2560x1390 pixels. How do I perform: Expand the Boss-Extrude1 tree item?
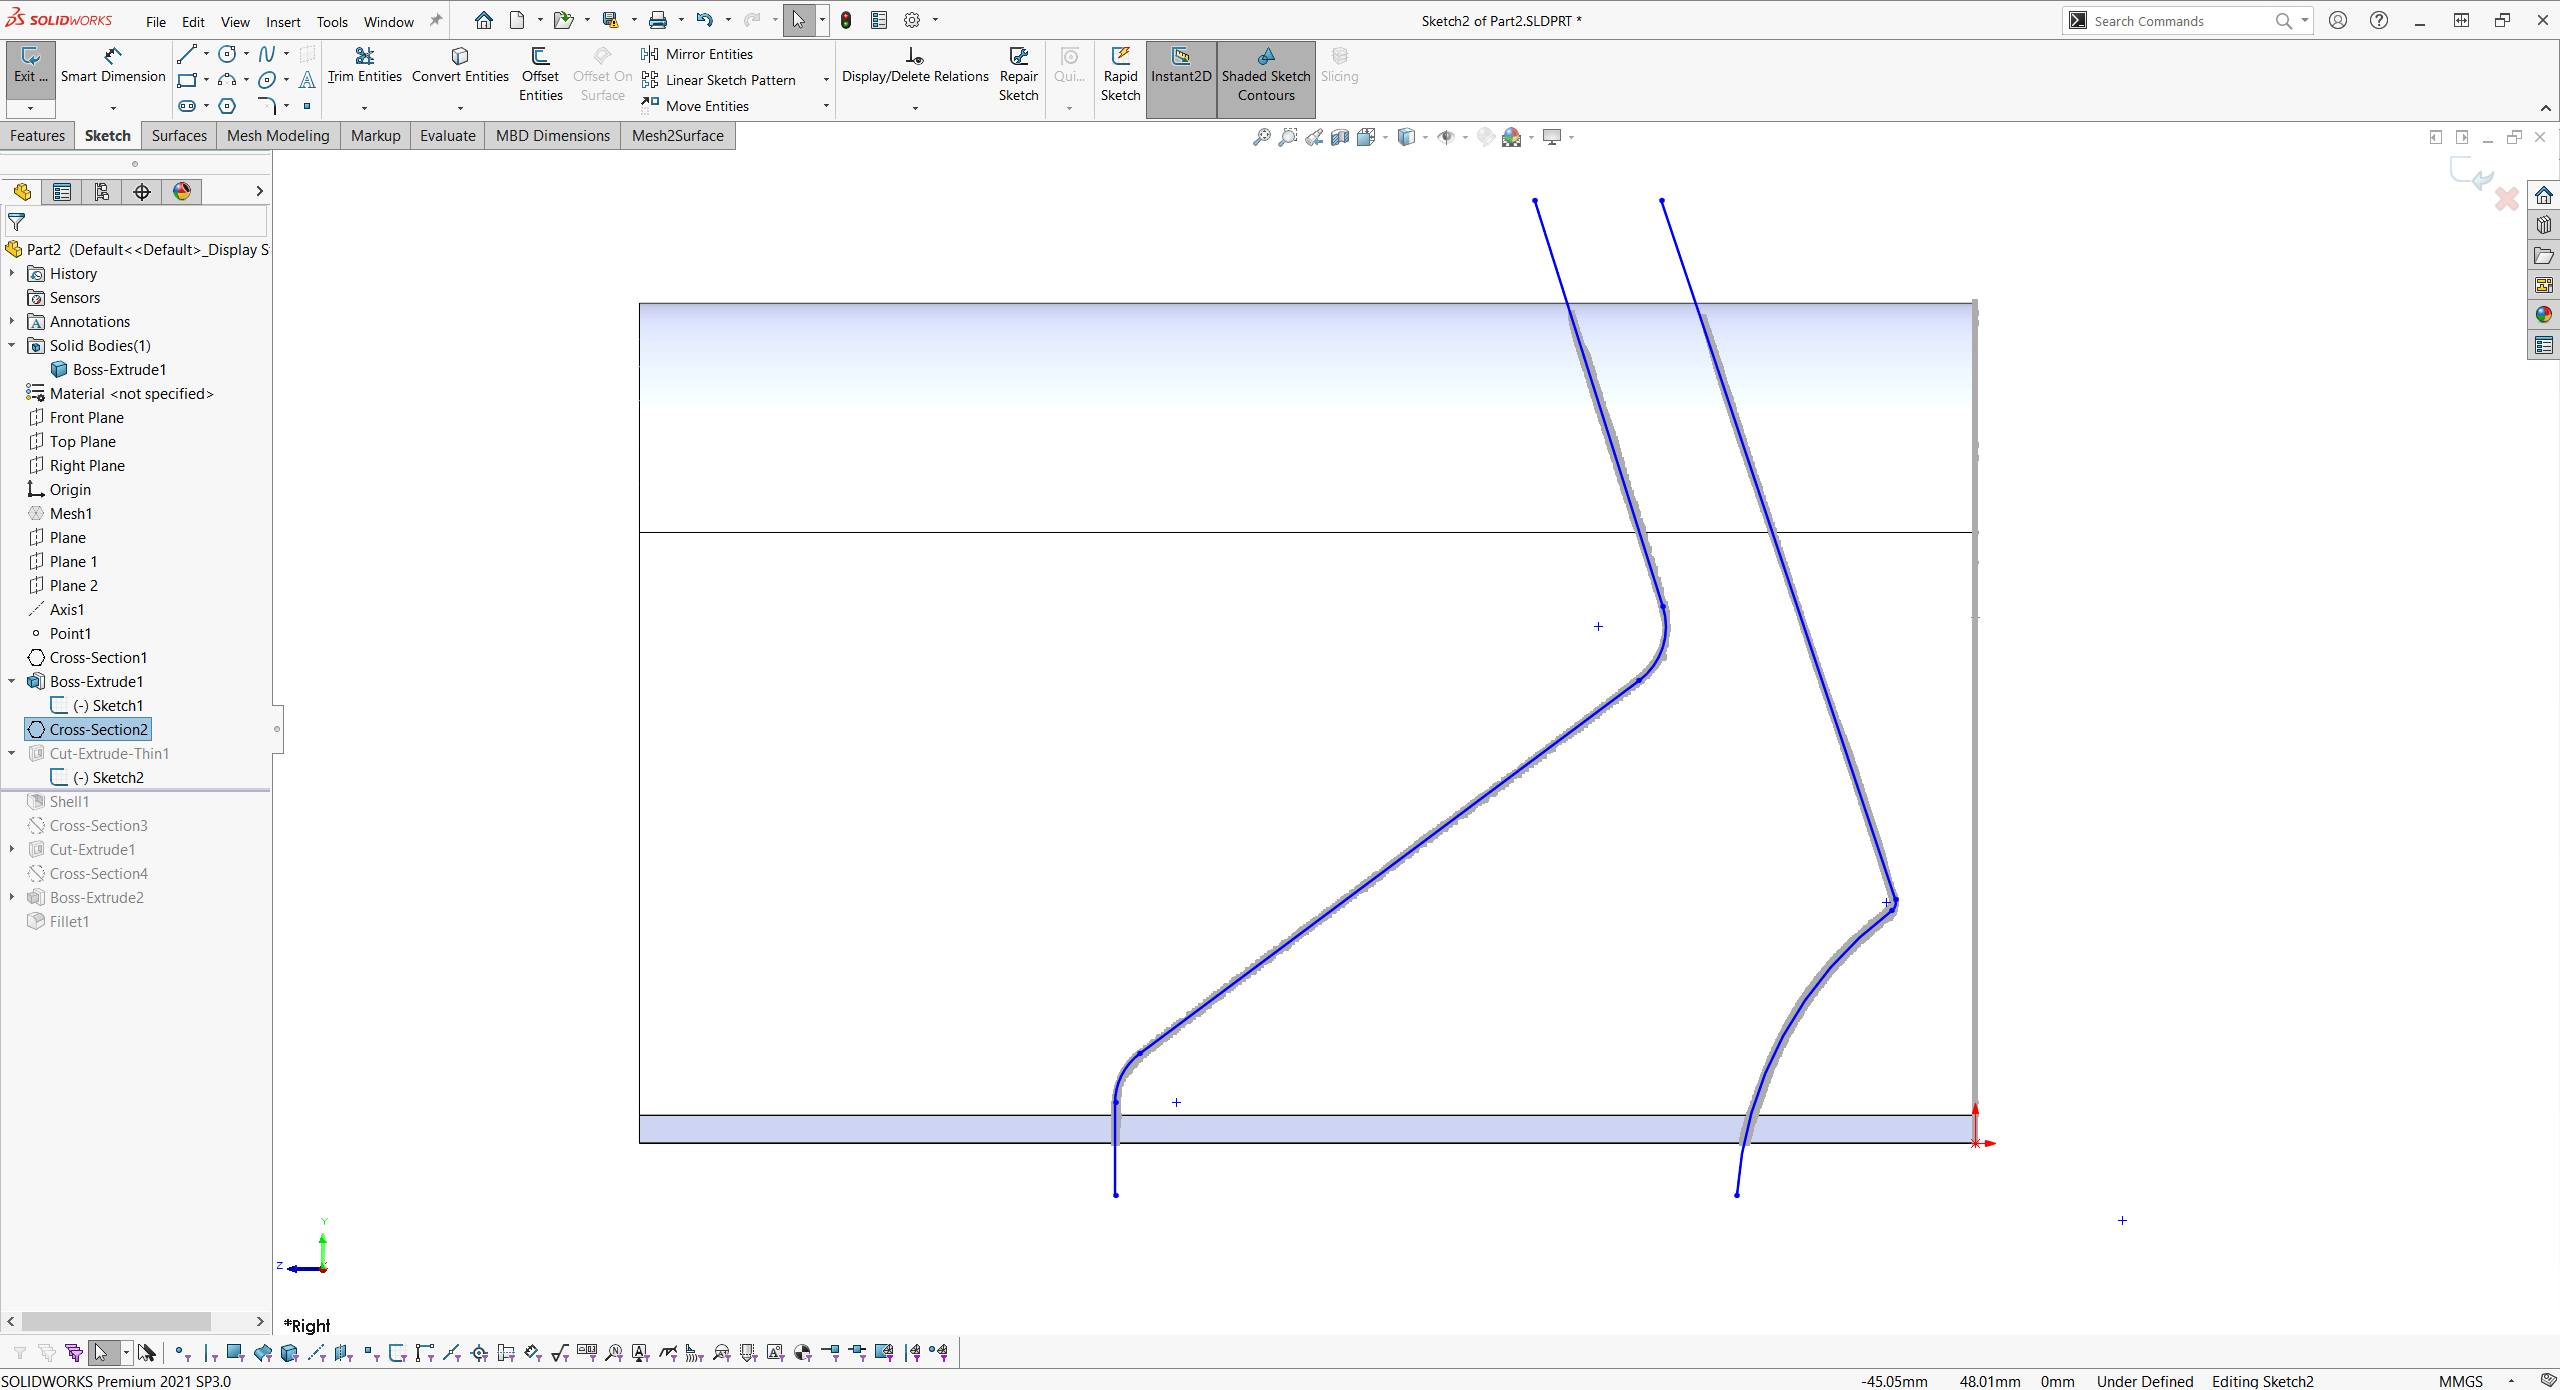coord(14,680)
